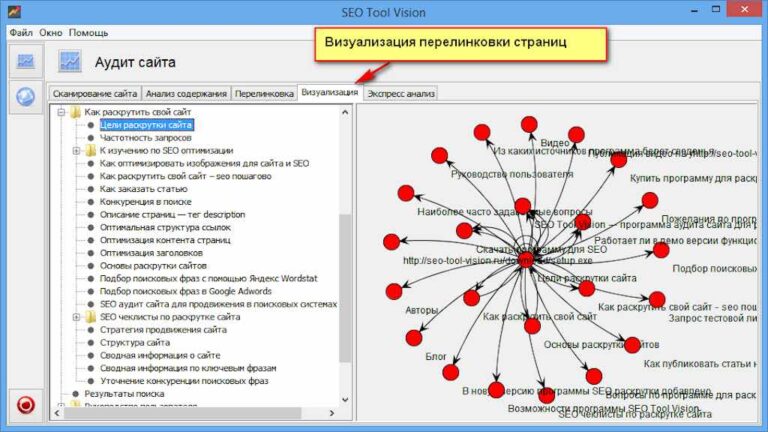Expand the SEO чеклисты по раскрутке сайта node
Image resolution: width=768 pixels, height=432 pixels.
click(x=76, y=317)
